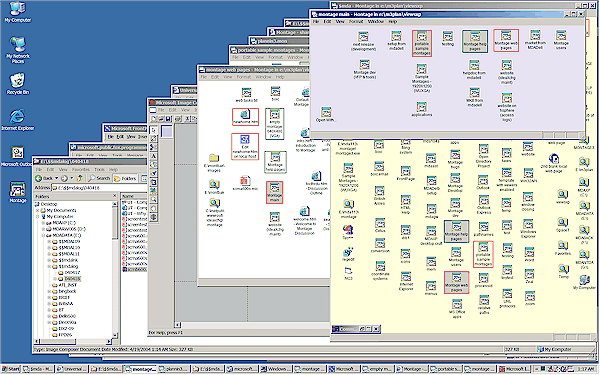Open '2nd blank local web page' icon

tap(553, 162)
